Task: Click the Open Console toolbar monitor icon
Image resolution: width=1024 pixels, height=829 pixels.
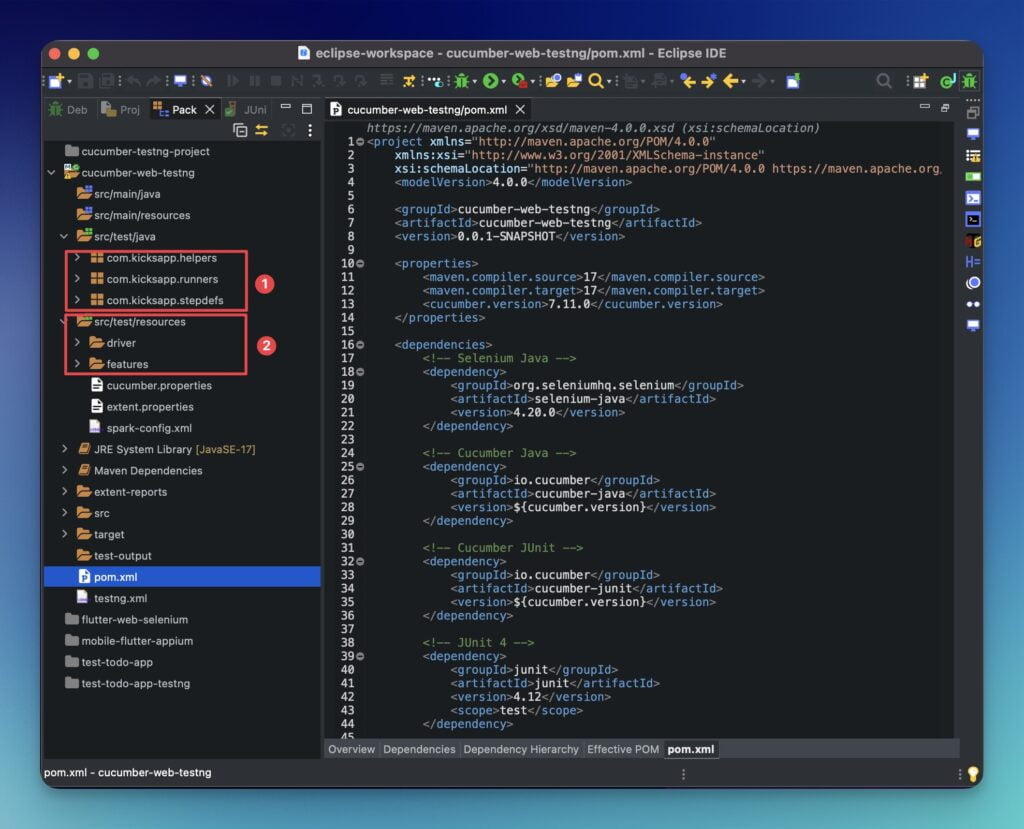Action: (x=180, y=81)
